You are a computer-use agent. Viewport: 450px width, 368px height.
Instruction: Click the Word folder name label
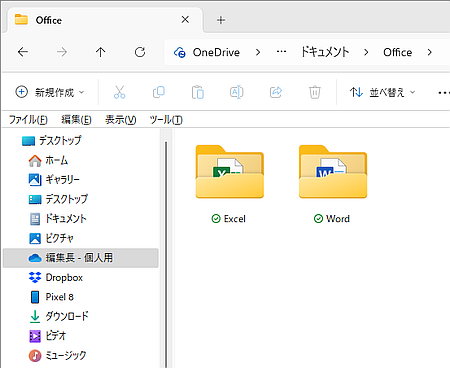pyautogui.click(x=338, y=219)
